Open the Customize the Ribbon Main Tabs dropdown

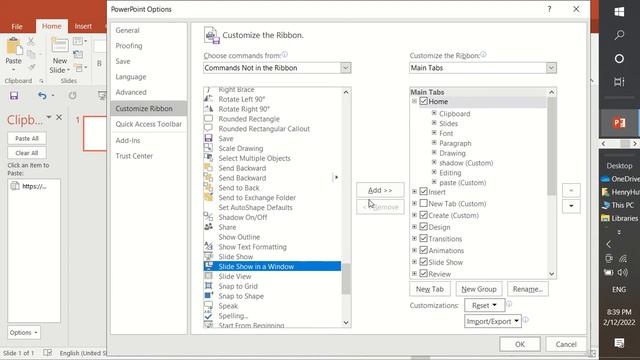551,68
